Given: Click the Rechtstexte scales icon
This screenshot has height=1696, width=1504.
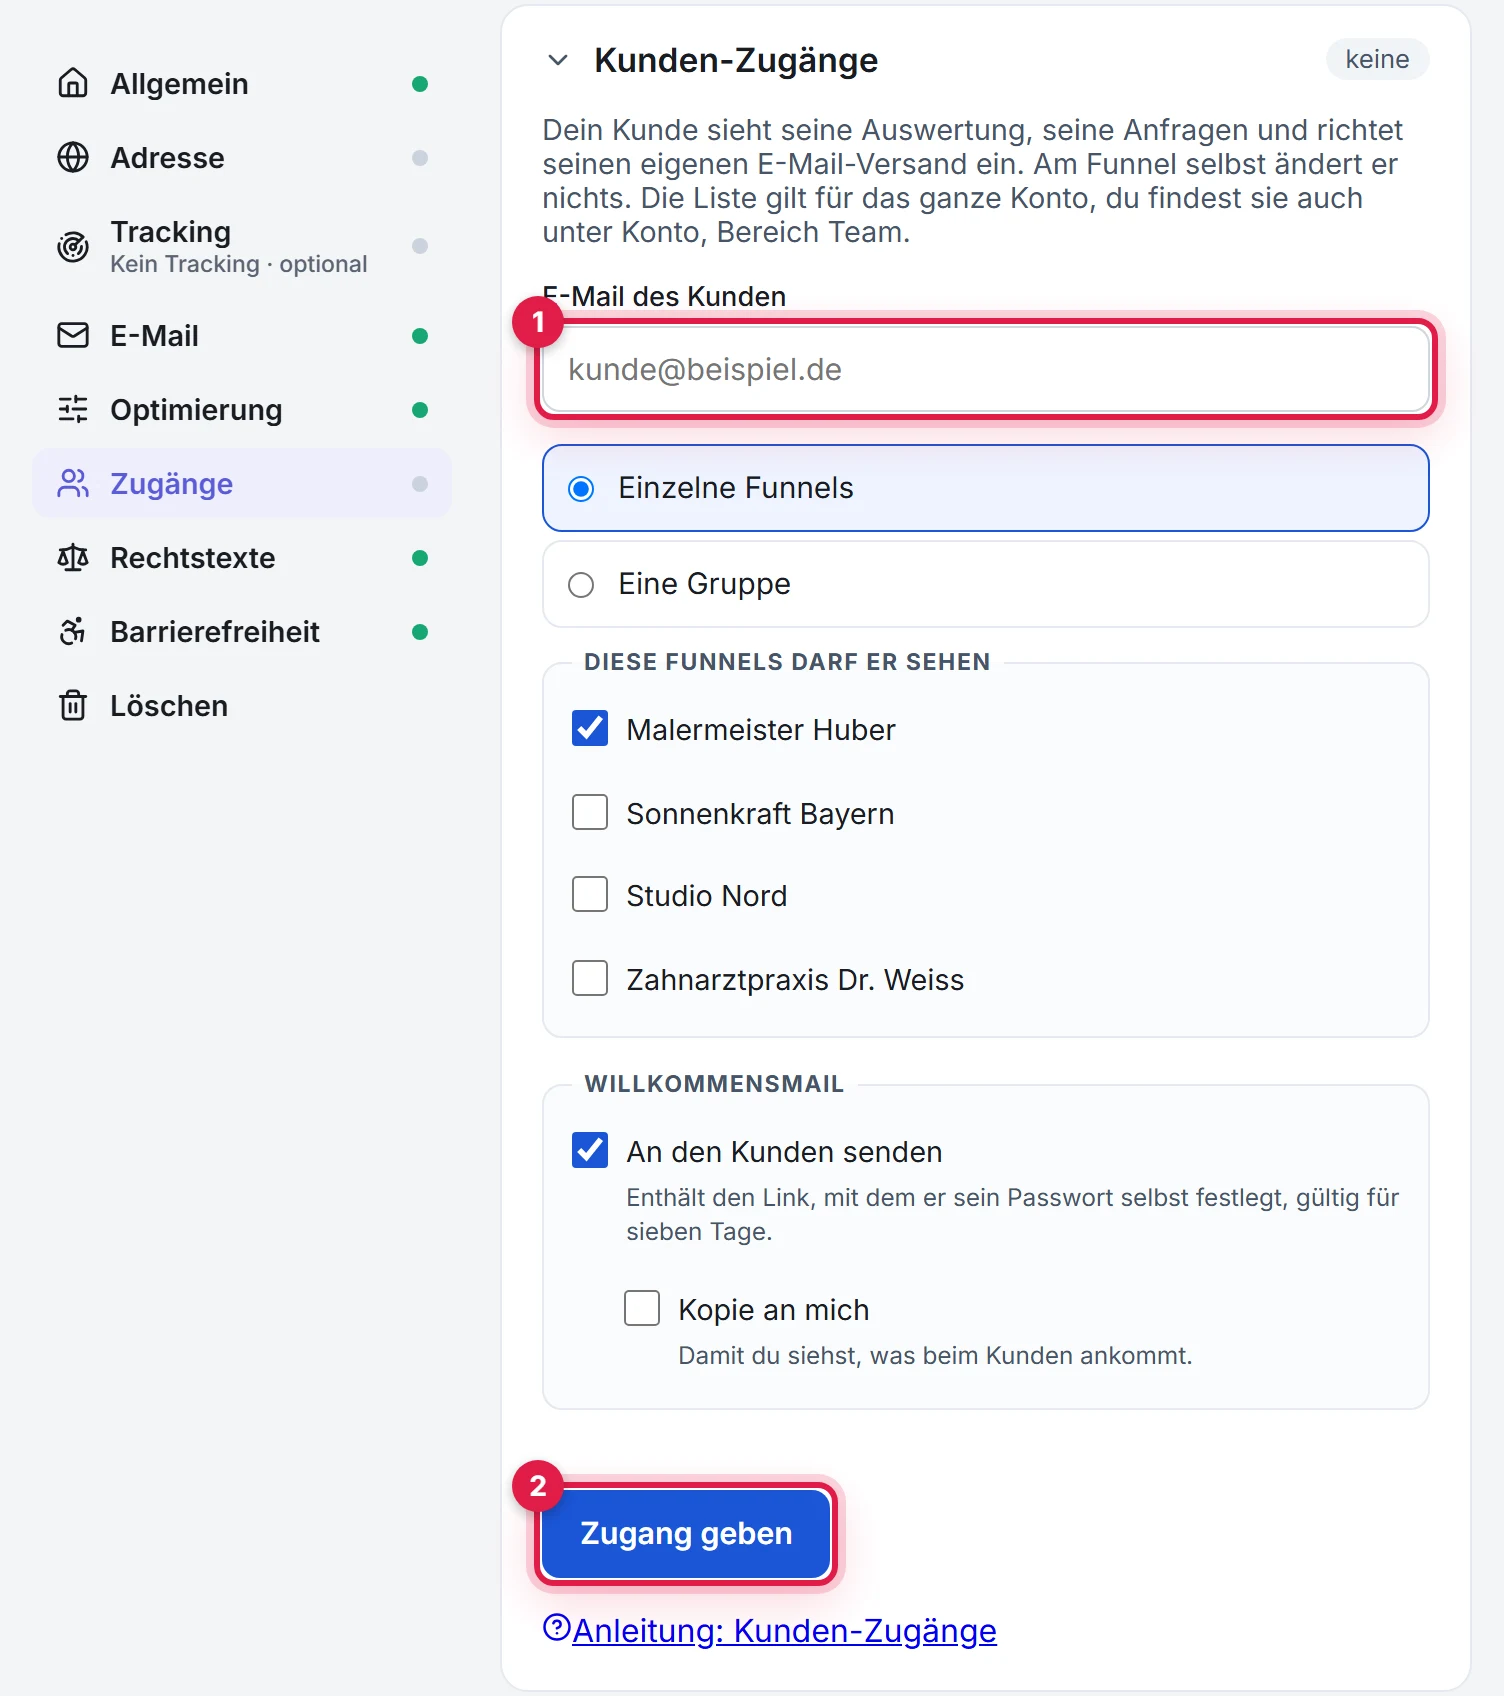Looking at the screenshot, I should [x=73, y=557].
